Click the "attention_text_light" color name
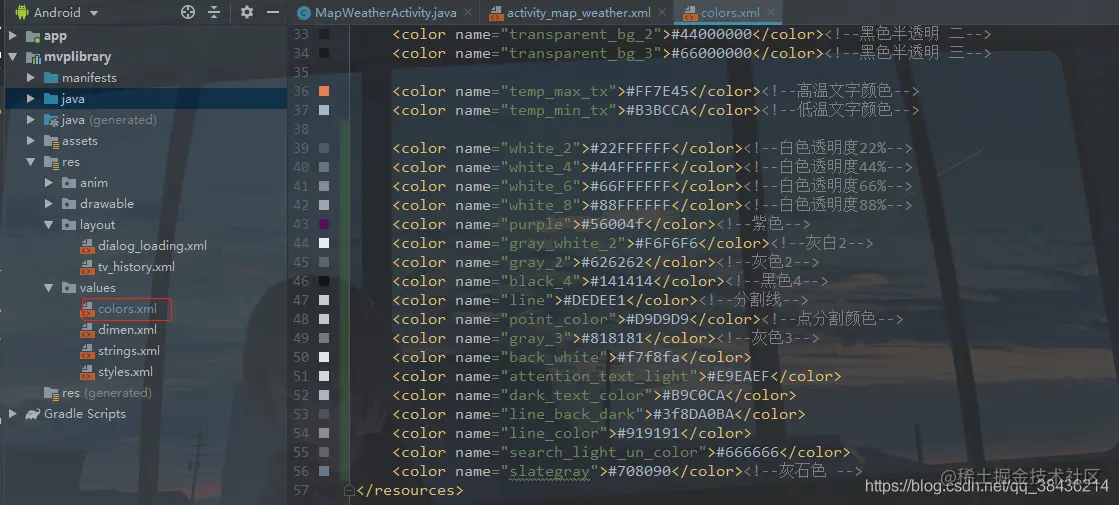The image size is (1119, 505). point(599,377)
